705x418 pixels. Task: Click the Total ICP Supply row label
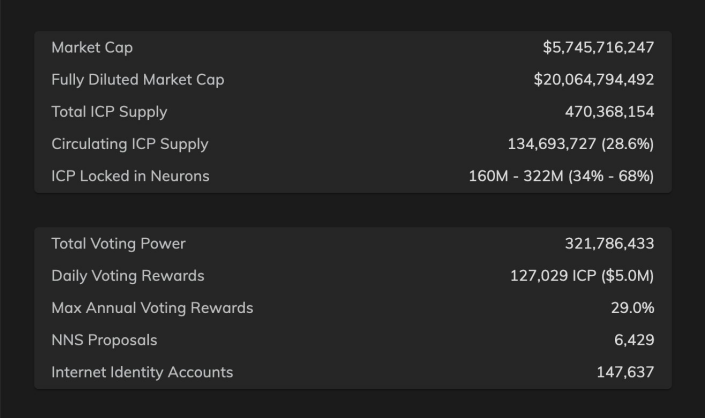109,112
